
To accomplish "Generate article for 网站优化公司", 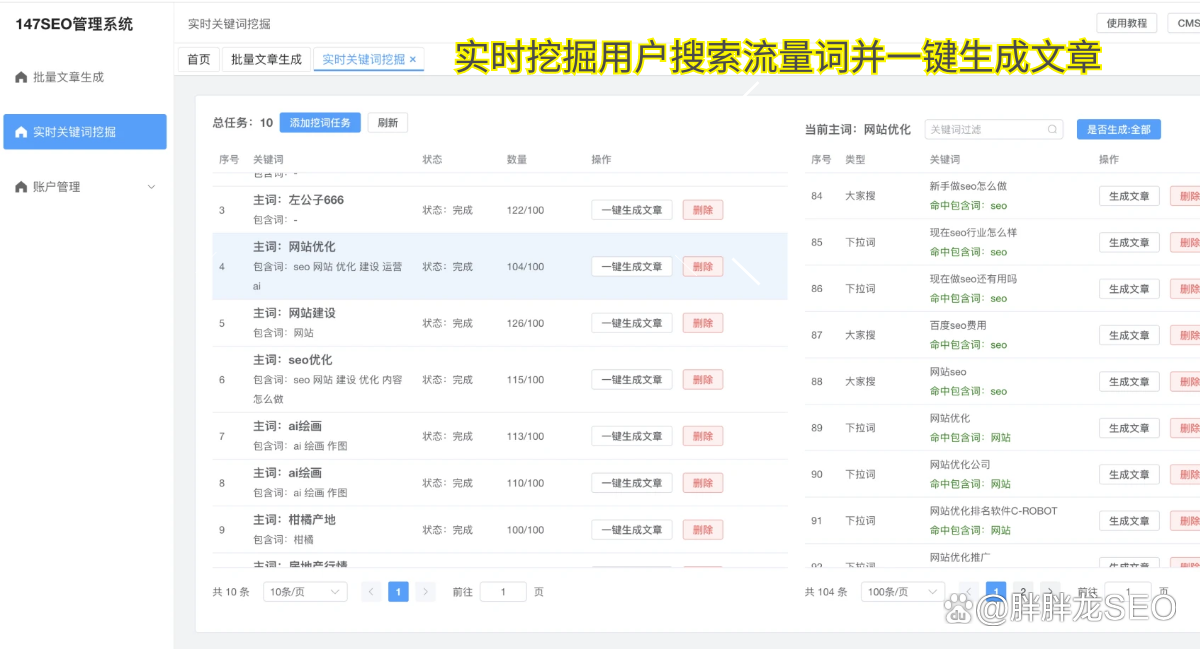I will [1129, 475].
